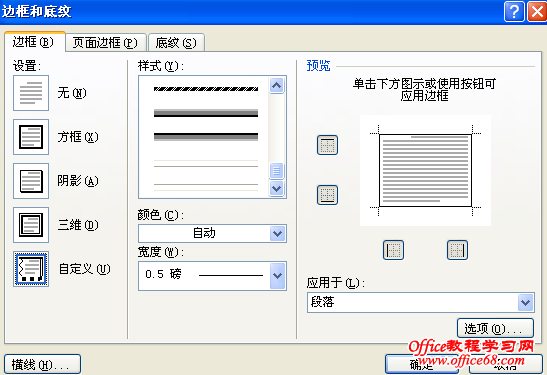Click the 无 (N) label text

(x=72, y=93)
